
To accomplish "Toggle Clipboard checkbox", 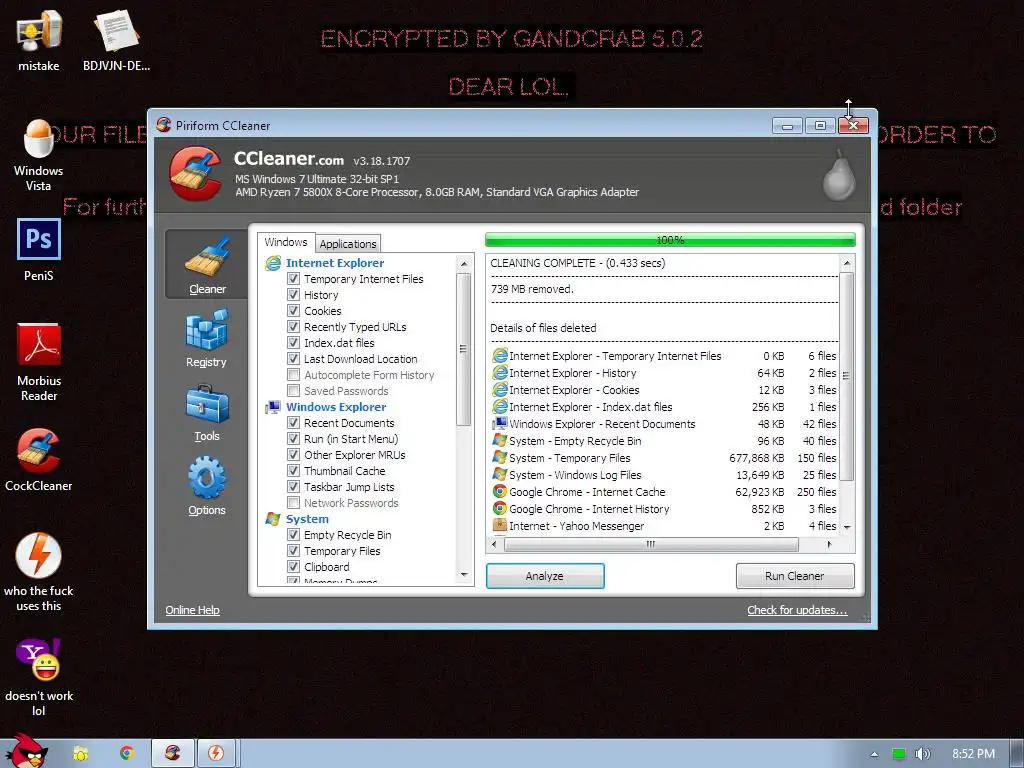I will click(294, 567).
